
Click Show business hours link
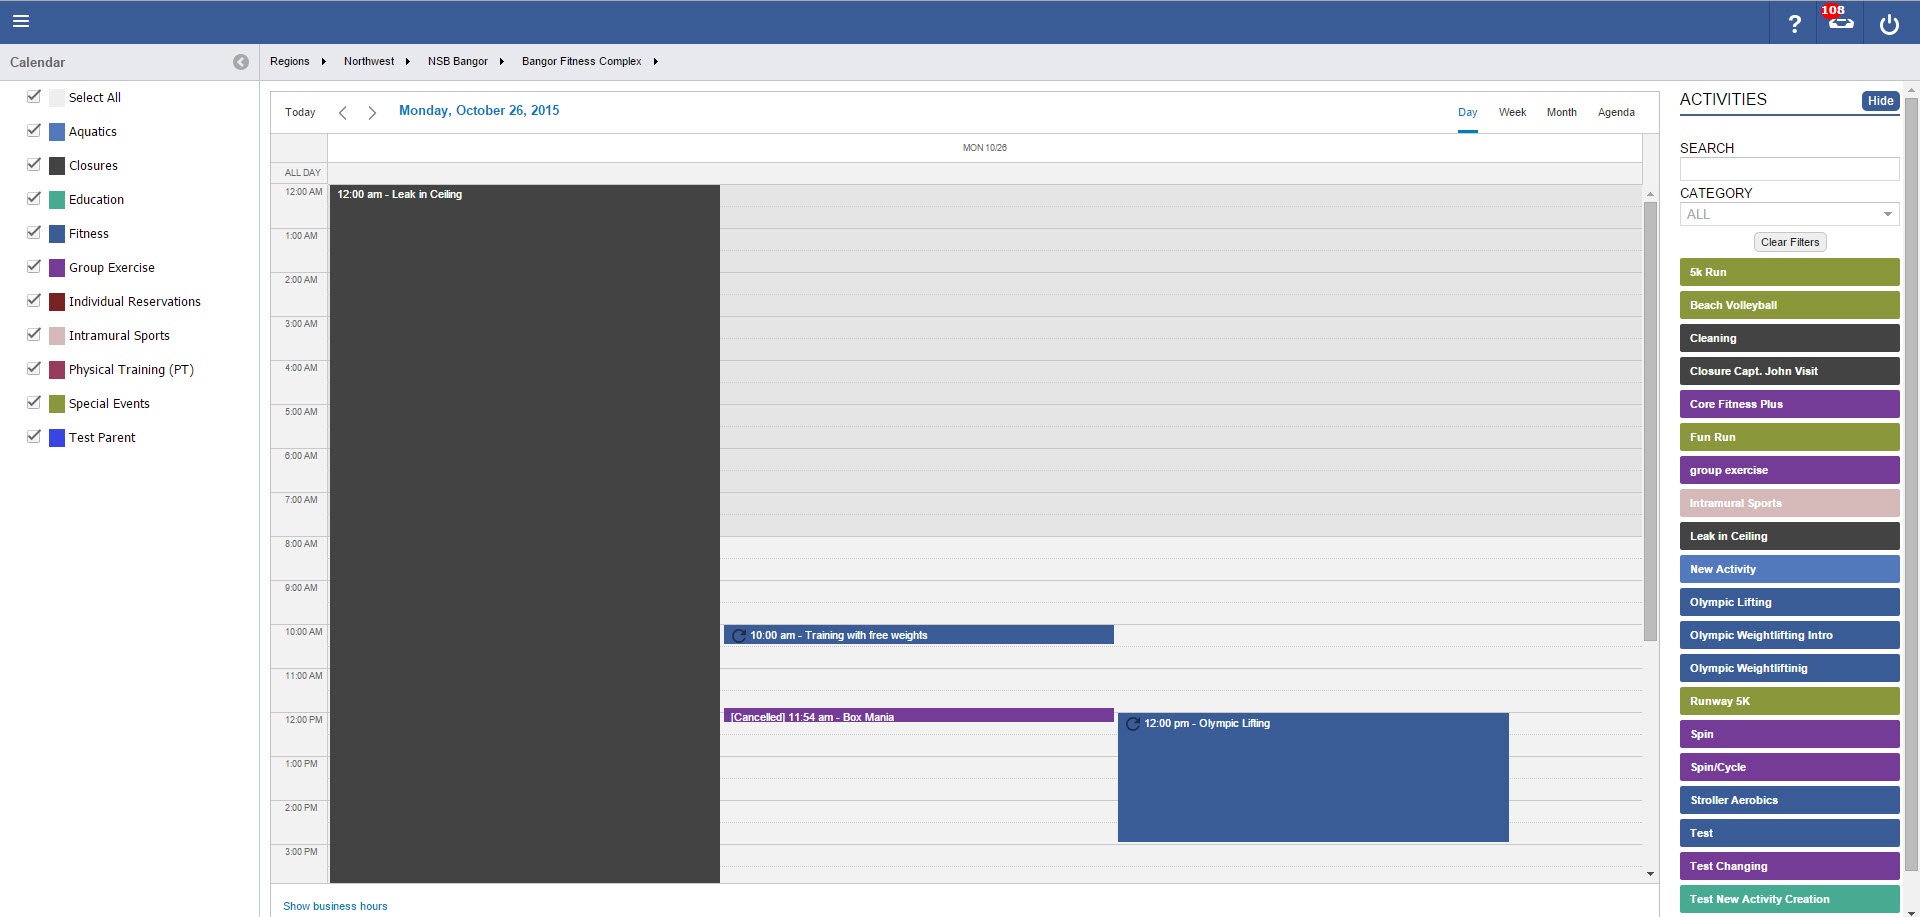tap(335, 906)
